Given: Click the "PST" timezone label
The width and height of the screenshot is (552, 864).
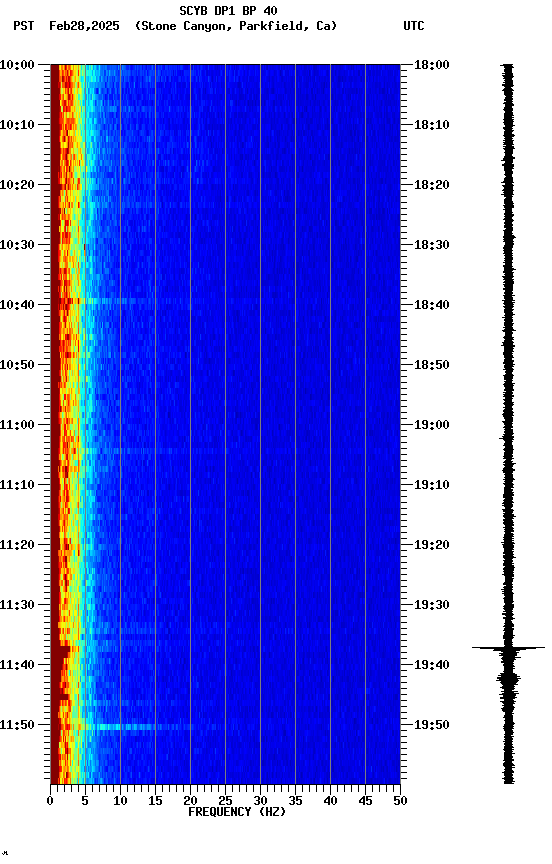Looking at the screenshot, I should (x=24, y=26).
